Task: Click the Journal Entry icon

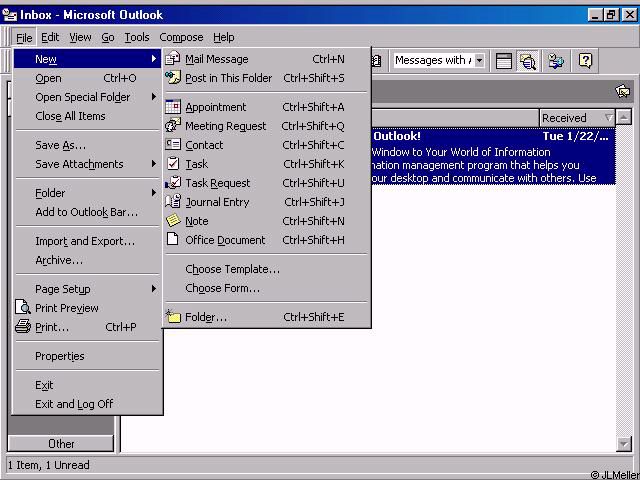Action: 173,202
